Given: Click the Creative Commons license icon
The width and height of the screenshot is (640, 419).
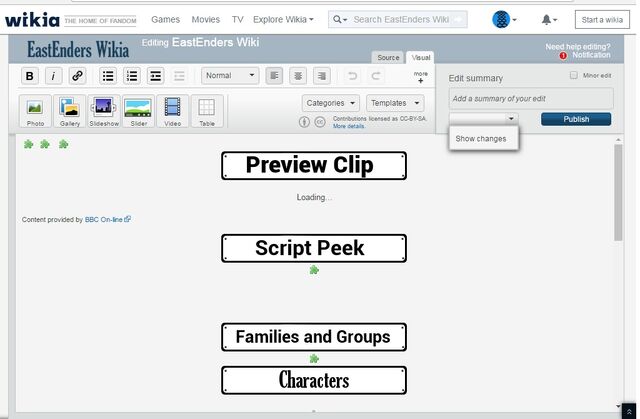Looking at the screenshot, I should click(320, 122).
